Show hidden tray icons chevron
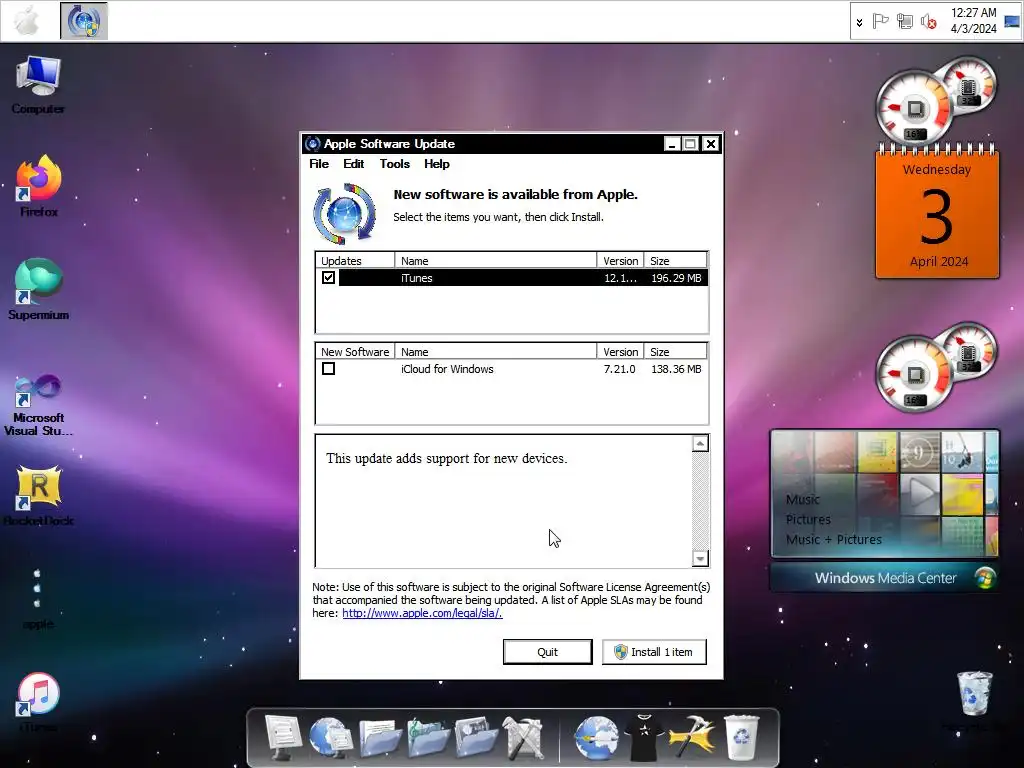 [859, 23]
